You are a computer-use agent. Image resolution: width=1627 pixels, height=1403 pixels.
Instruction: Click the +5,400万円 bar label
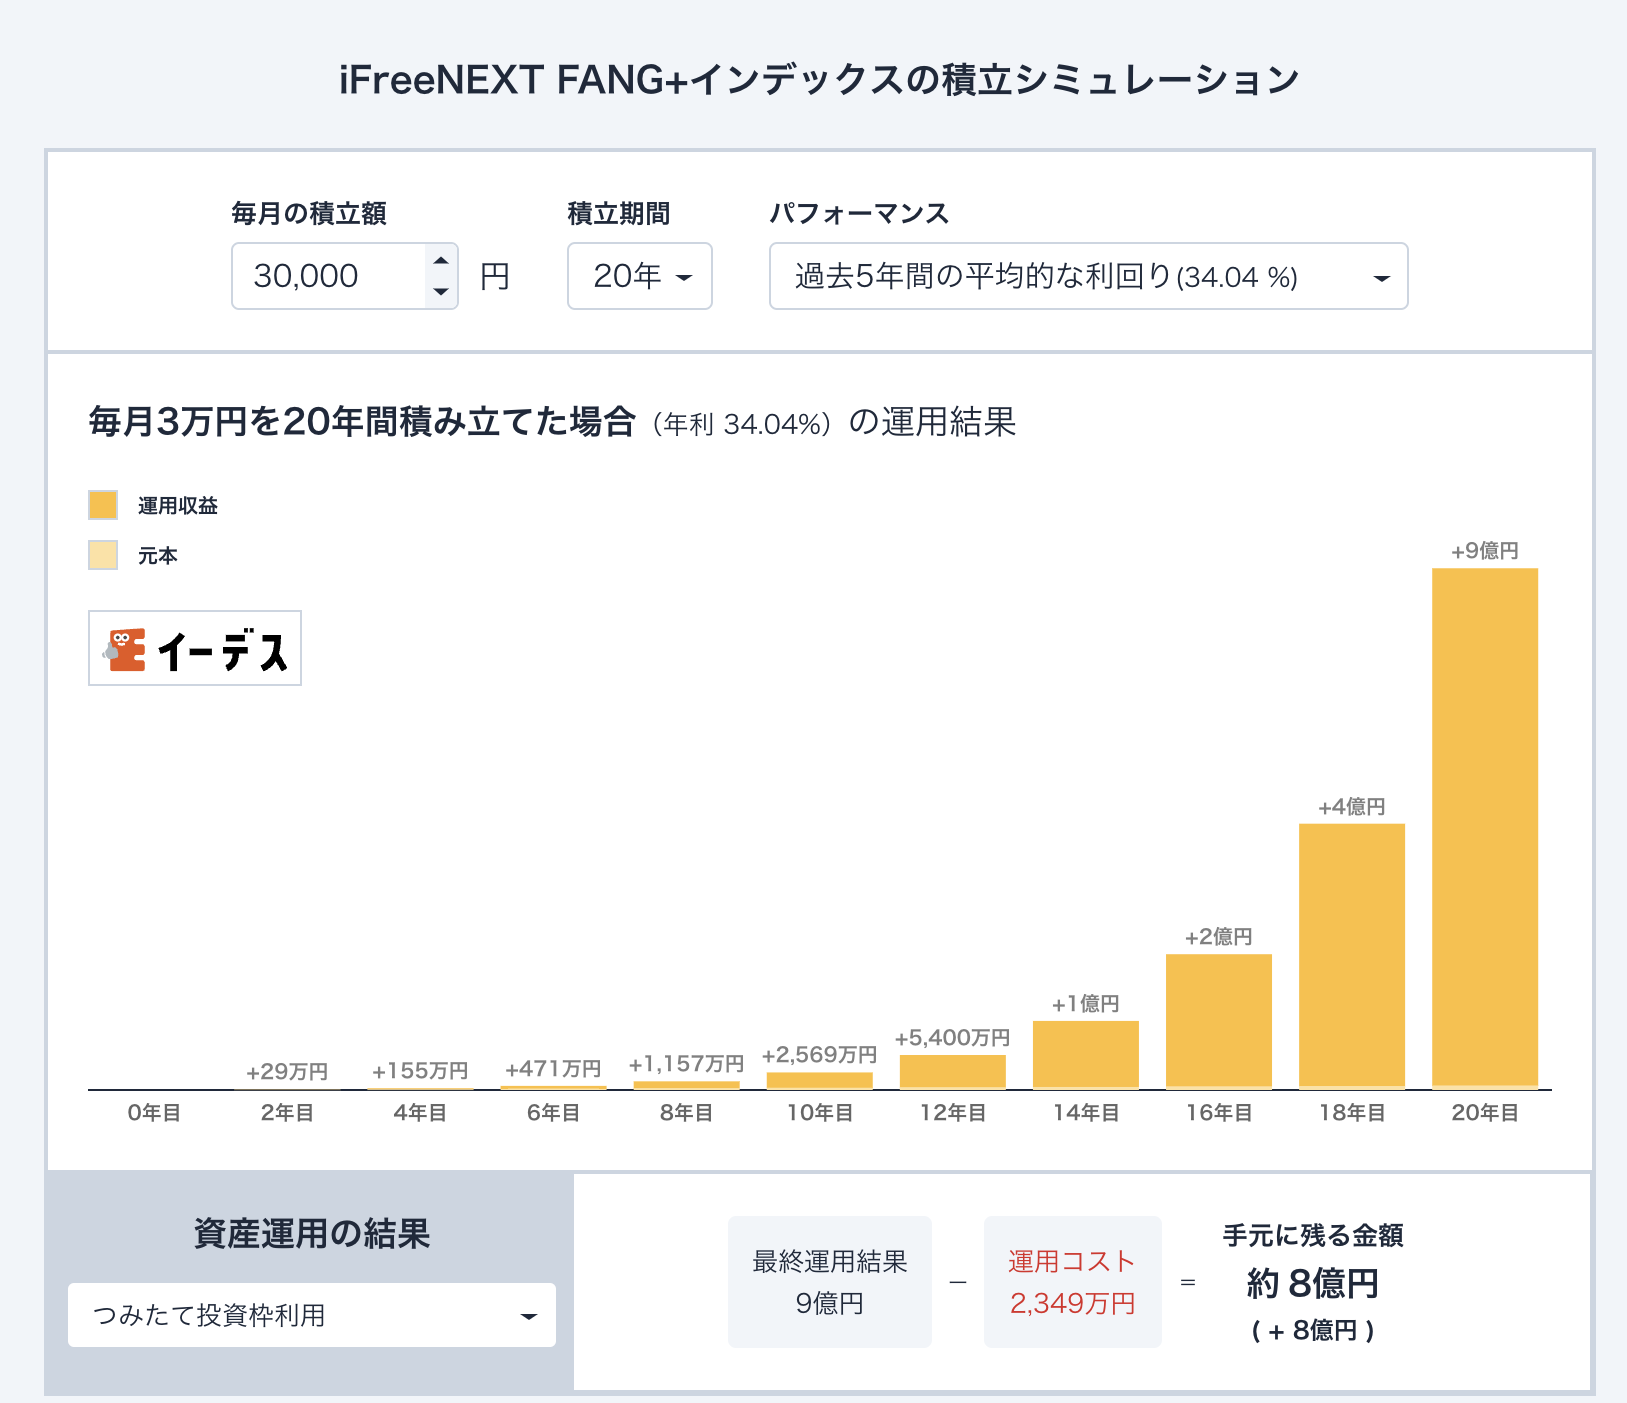953,1038
